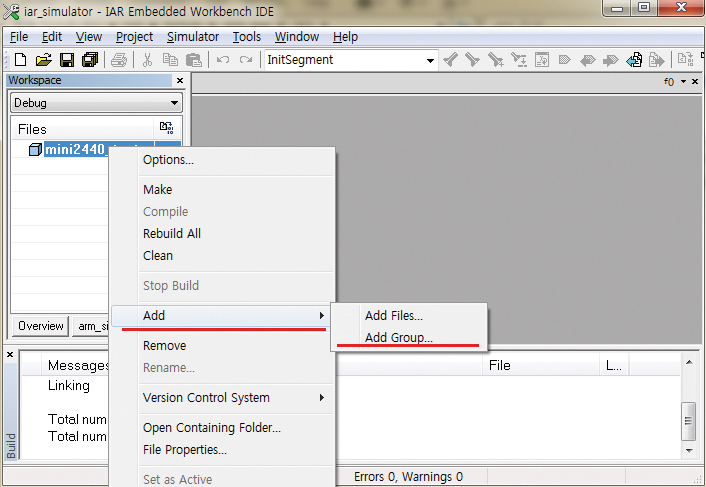Click the Navigate Backward icon
The image size is (706, 487).
tap(634, 60)
